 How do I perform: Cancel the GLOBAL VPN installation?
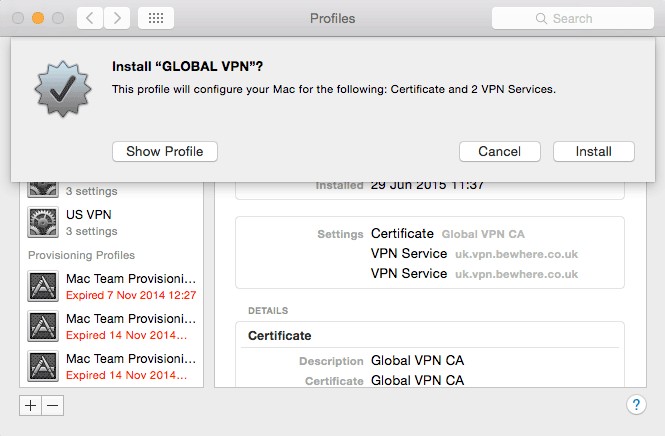coord(500,151)
